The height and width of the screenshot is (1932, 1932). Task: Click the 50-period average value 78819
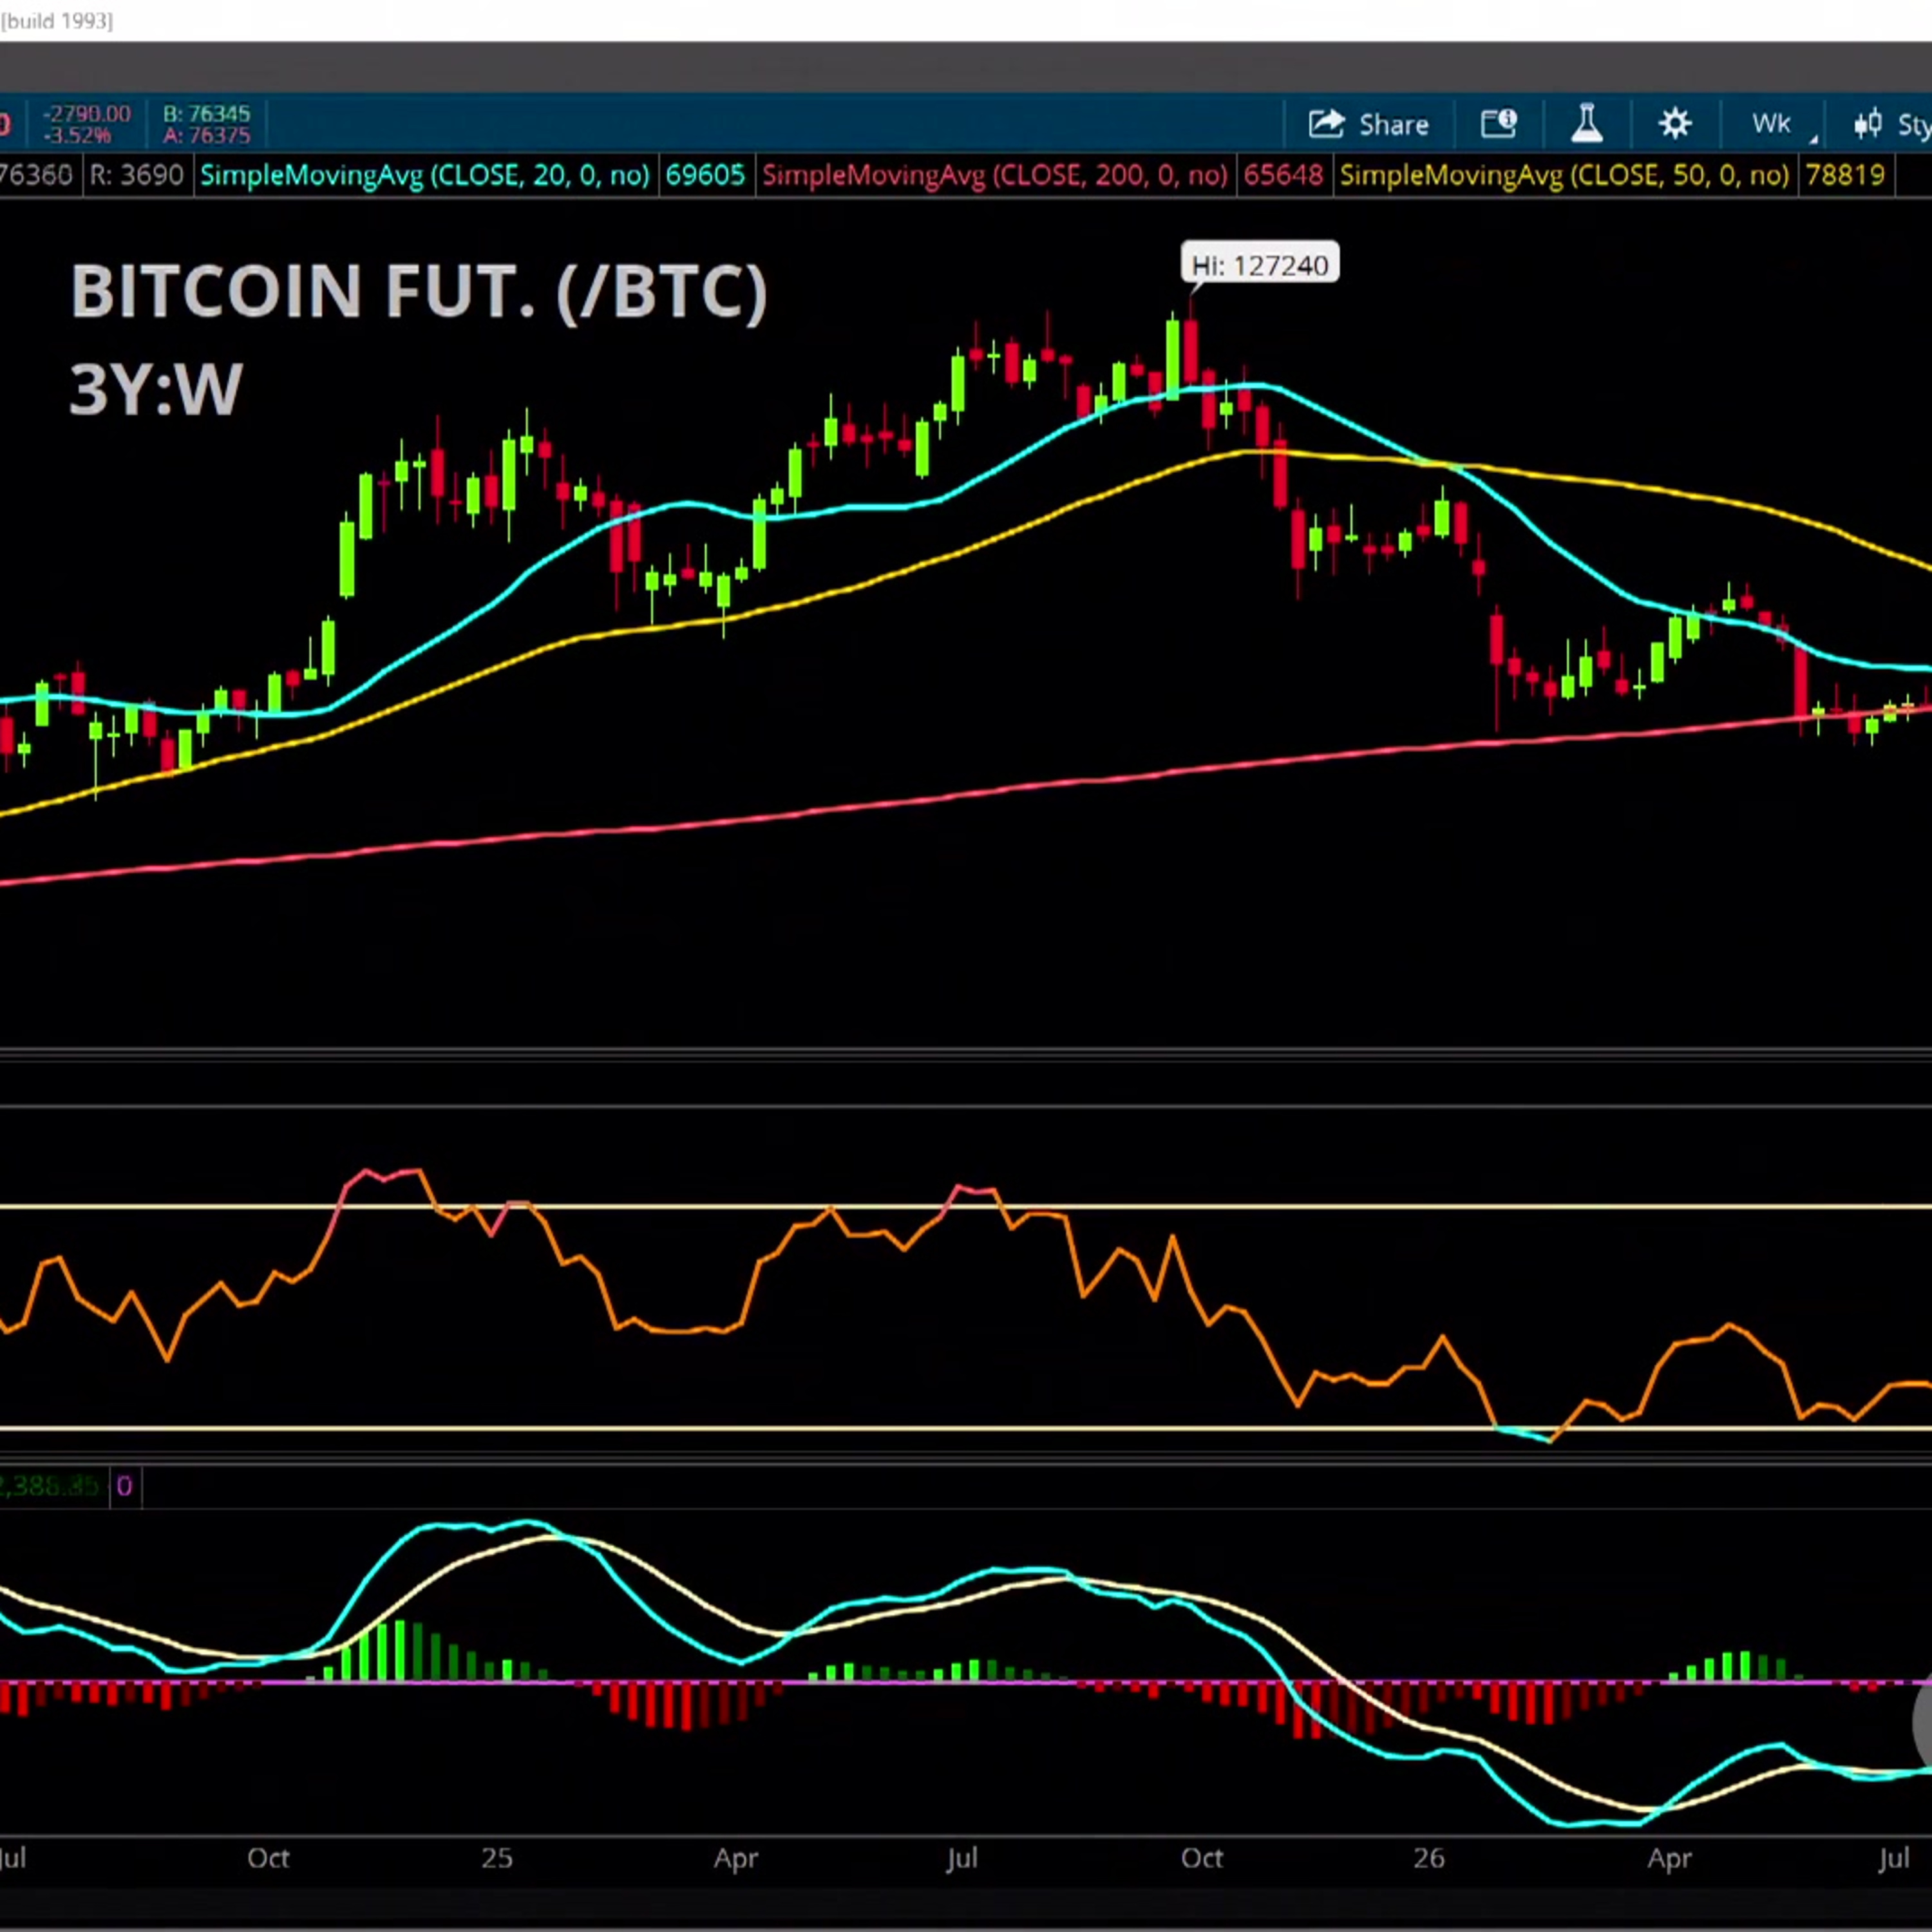coord(1845,176)
